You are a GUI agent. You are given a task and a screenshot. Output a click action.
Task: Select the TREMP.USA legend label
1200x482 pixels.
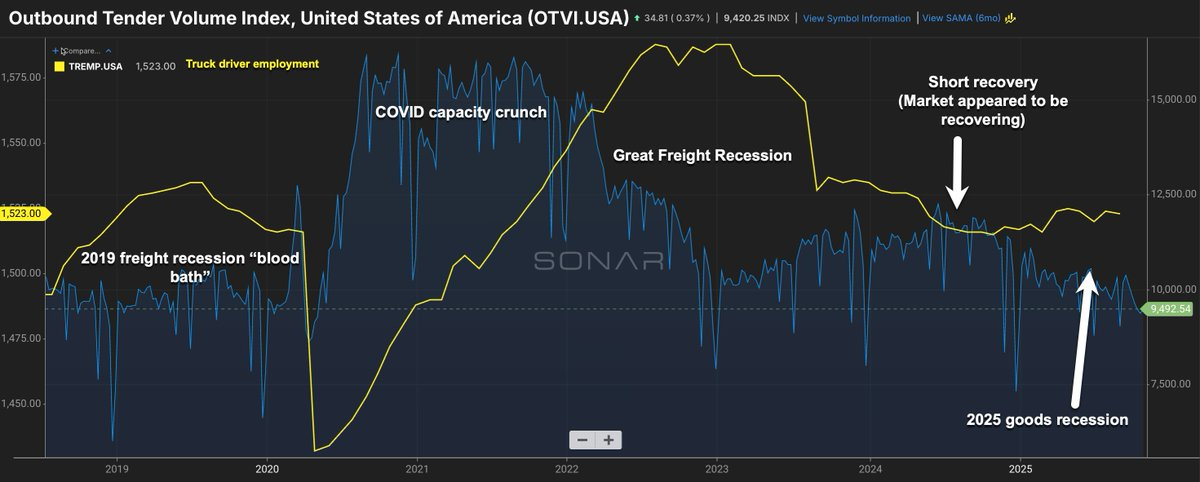pos(96,66)
